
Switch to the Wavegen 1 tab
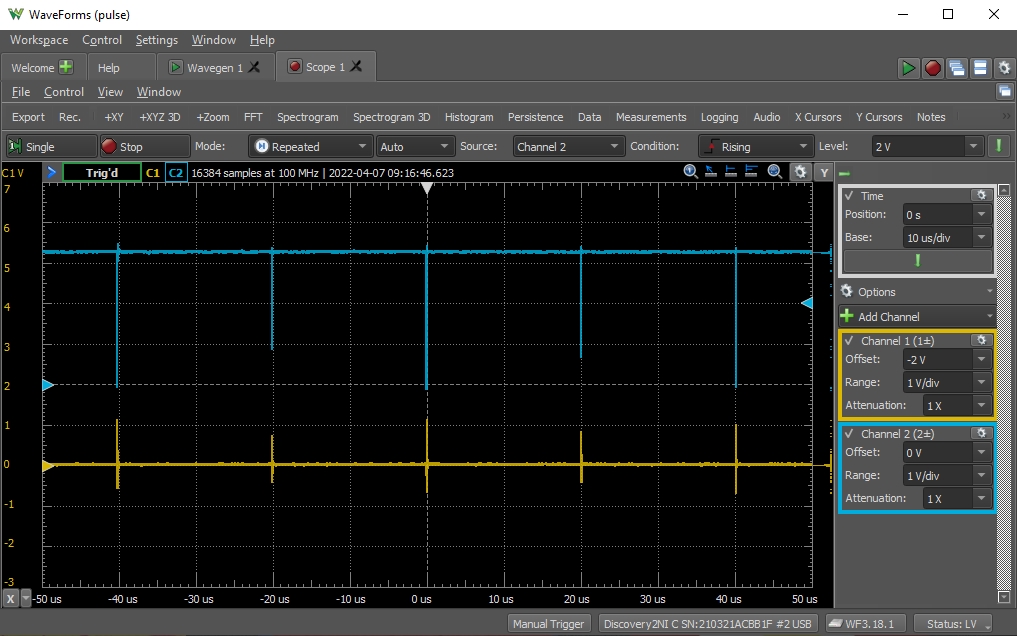tap(215, 67)
